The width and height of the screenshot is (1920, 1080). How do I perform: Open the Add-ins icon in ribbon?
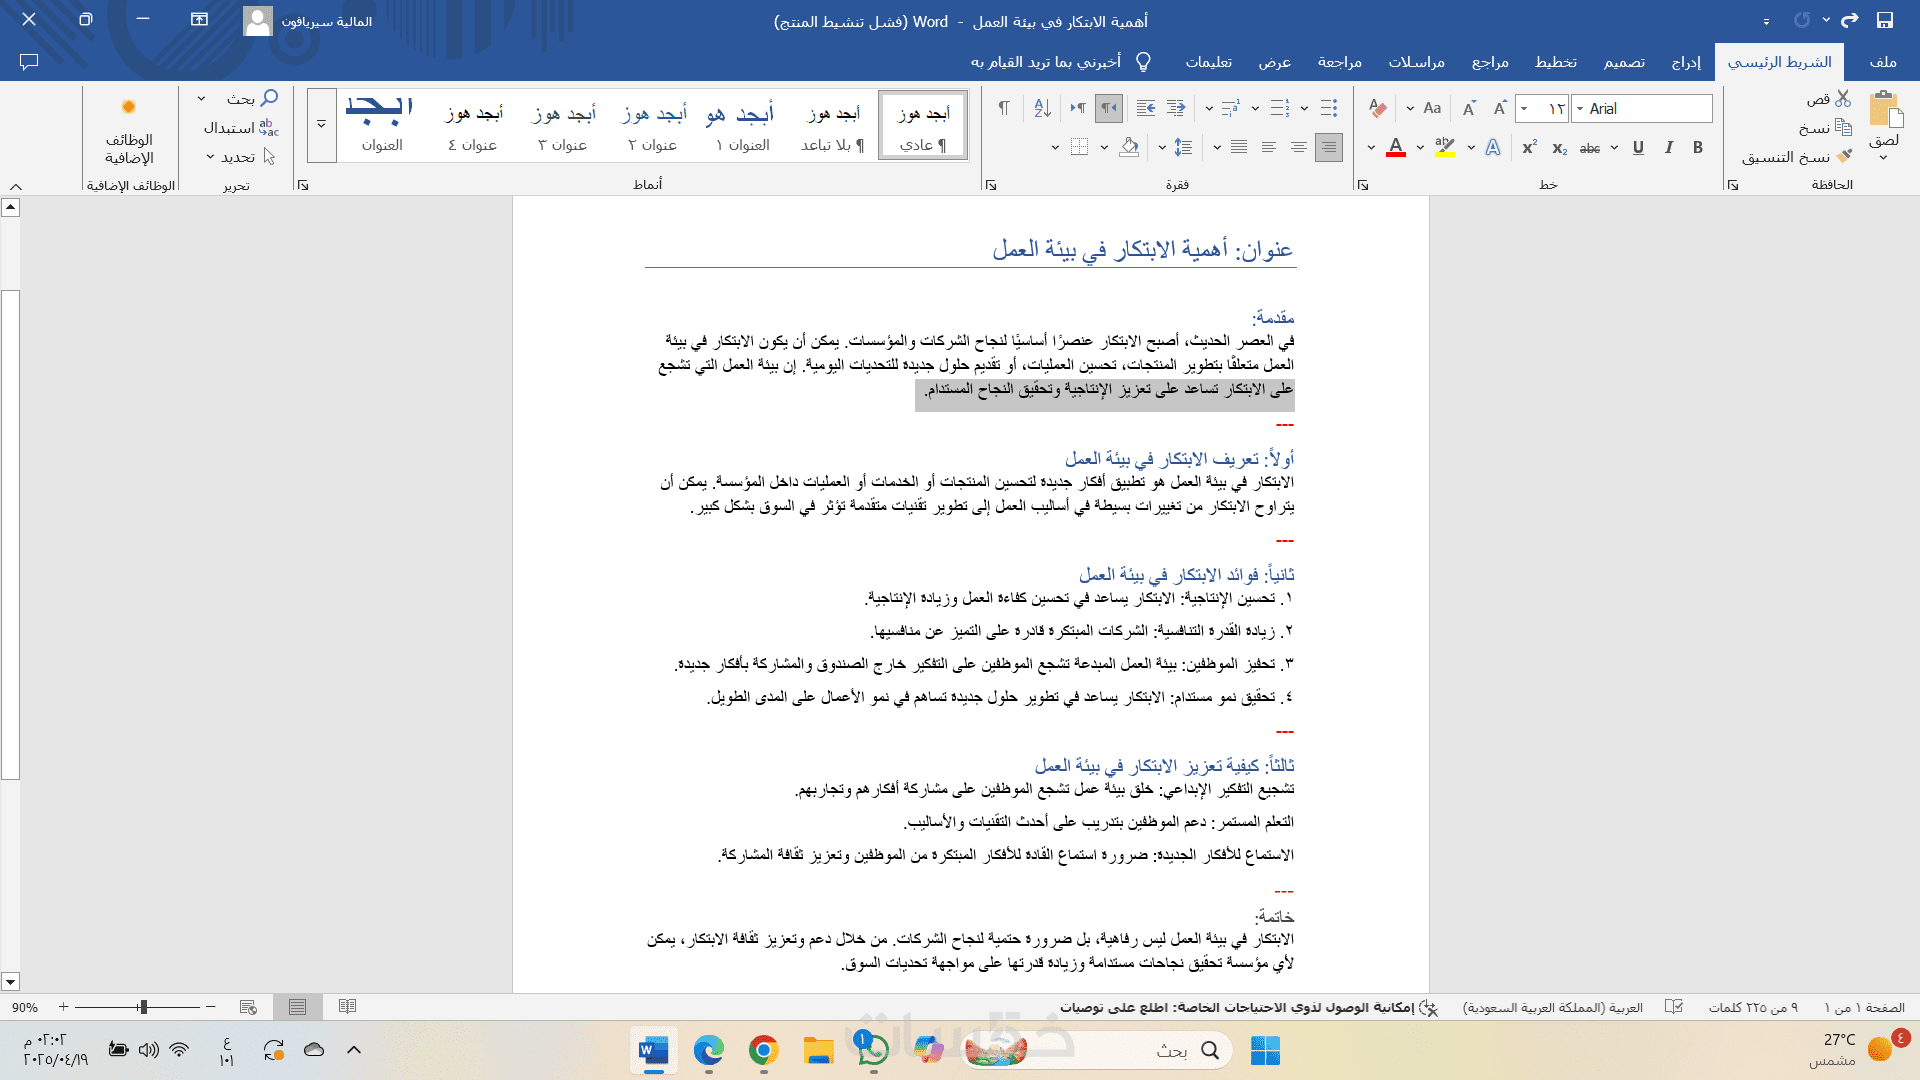pos(129,130)
